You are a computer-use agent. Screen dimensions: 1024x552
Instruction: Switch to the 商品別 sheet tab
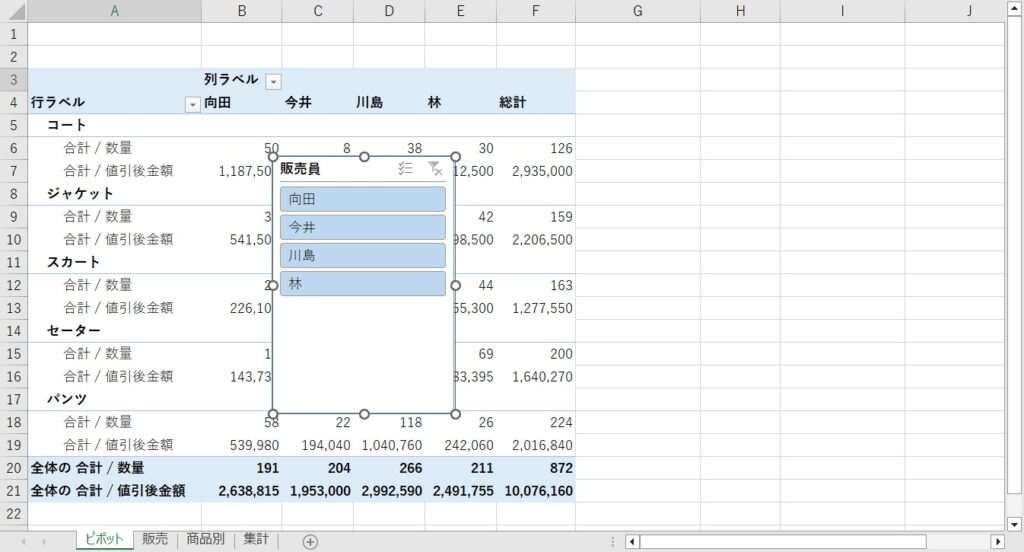click(205, 540)
